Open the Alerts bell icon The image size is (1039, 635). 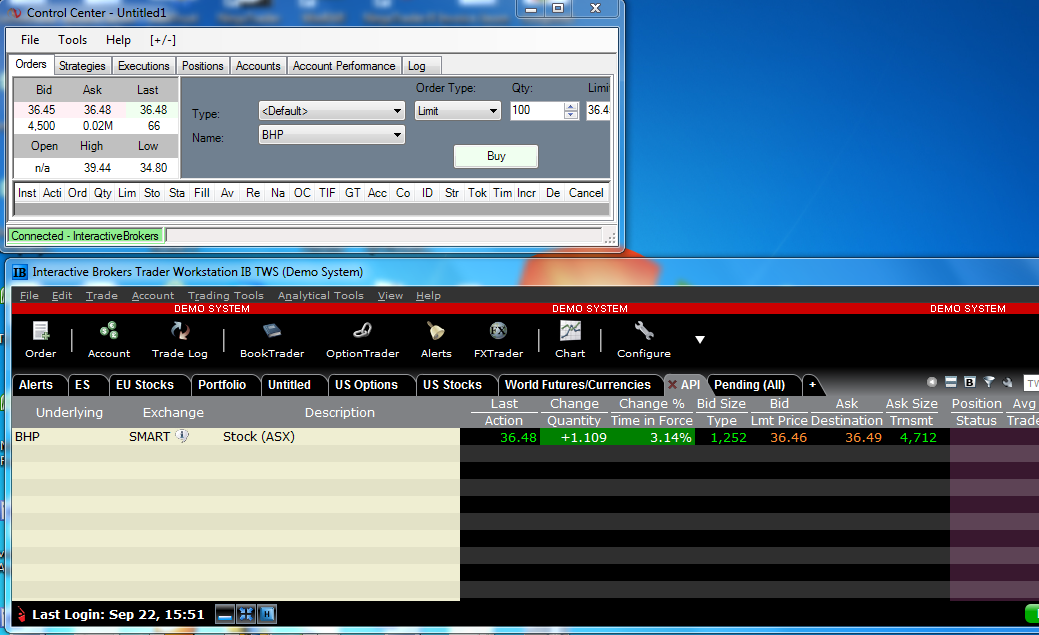click(x=436, y=338)
